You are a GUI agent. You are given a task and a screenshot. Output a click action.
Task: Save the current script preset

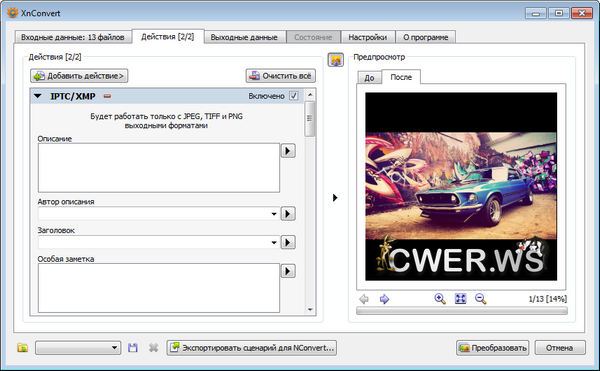(x=132, y=348)
